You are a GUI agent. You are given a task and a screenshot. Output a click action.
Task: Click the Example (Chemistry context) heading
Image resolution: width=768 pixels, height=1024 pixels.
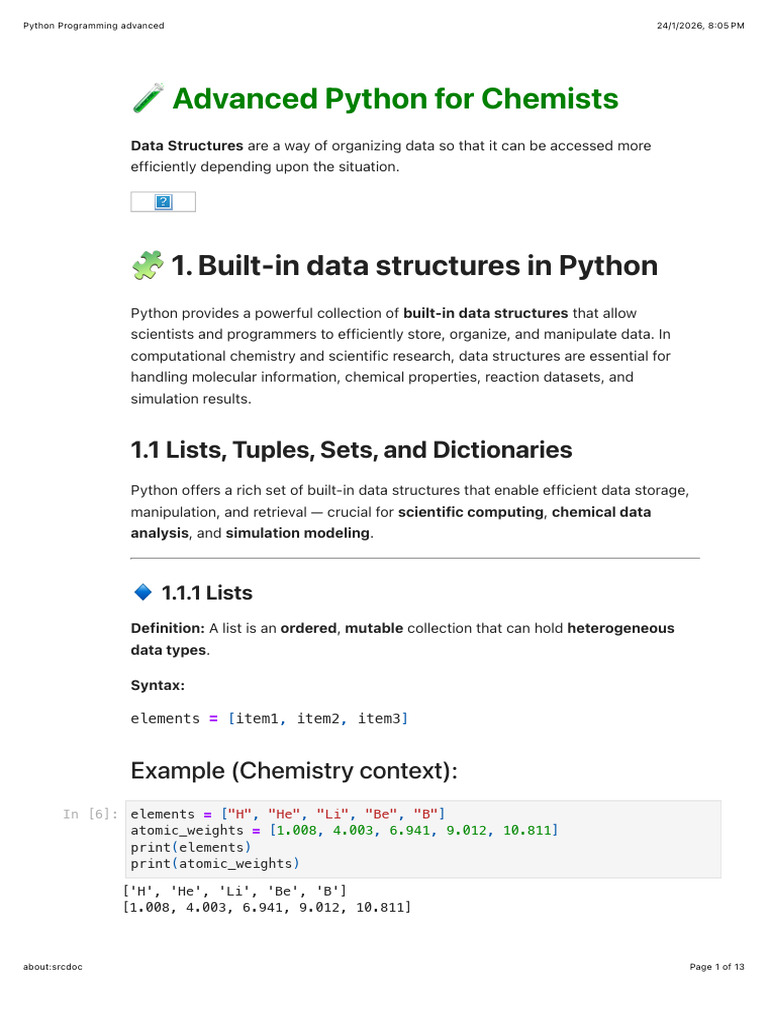pos(294,771)
